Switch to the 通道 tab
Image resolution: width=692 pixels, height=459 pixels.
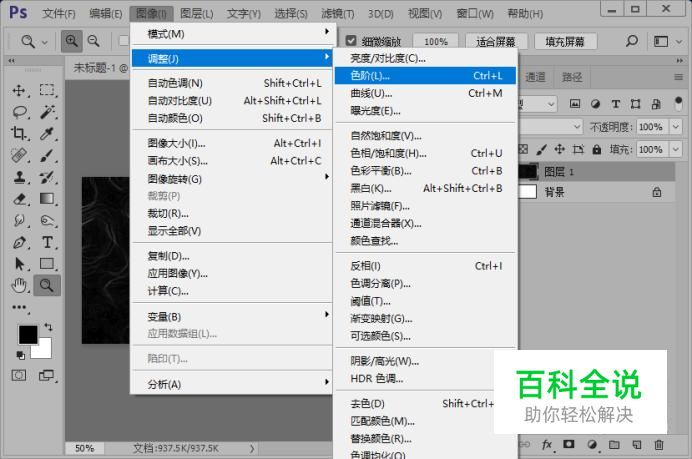535,77
